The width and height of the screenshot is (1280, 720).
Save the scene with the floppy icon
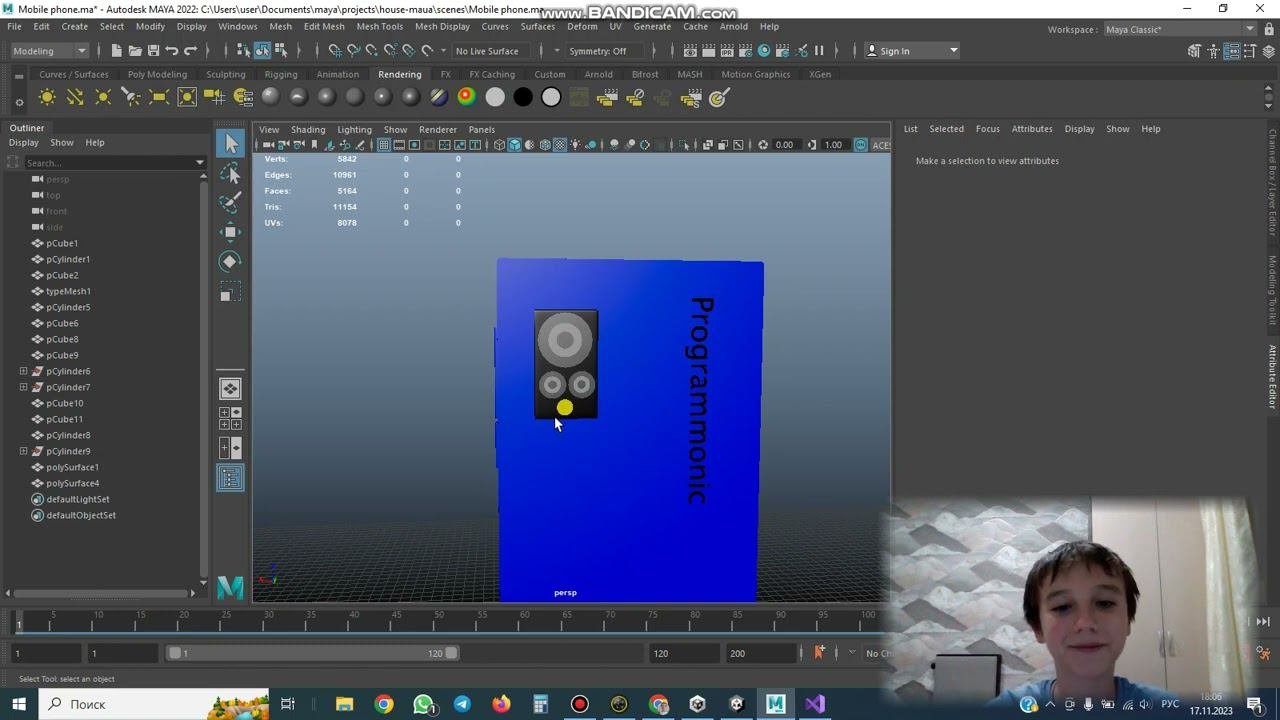coord(153,51)
